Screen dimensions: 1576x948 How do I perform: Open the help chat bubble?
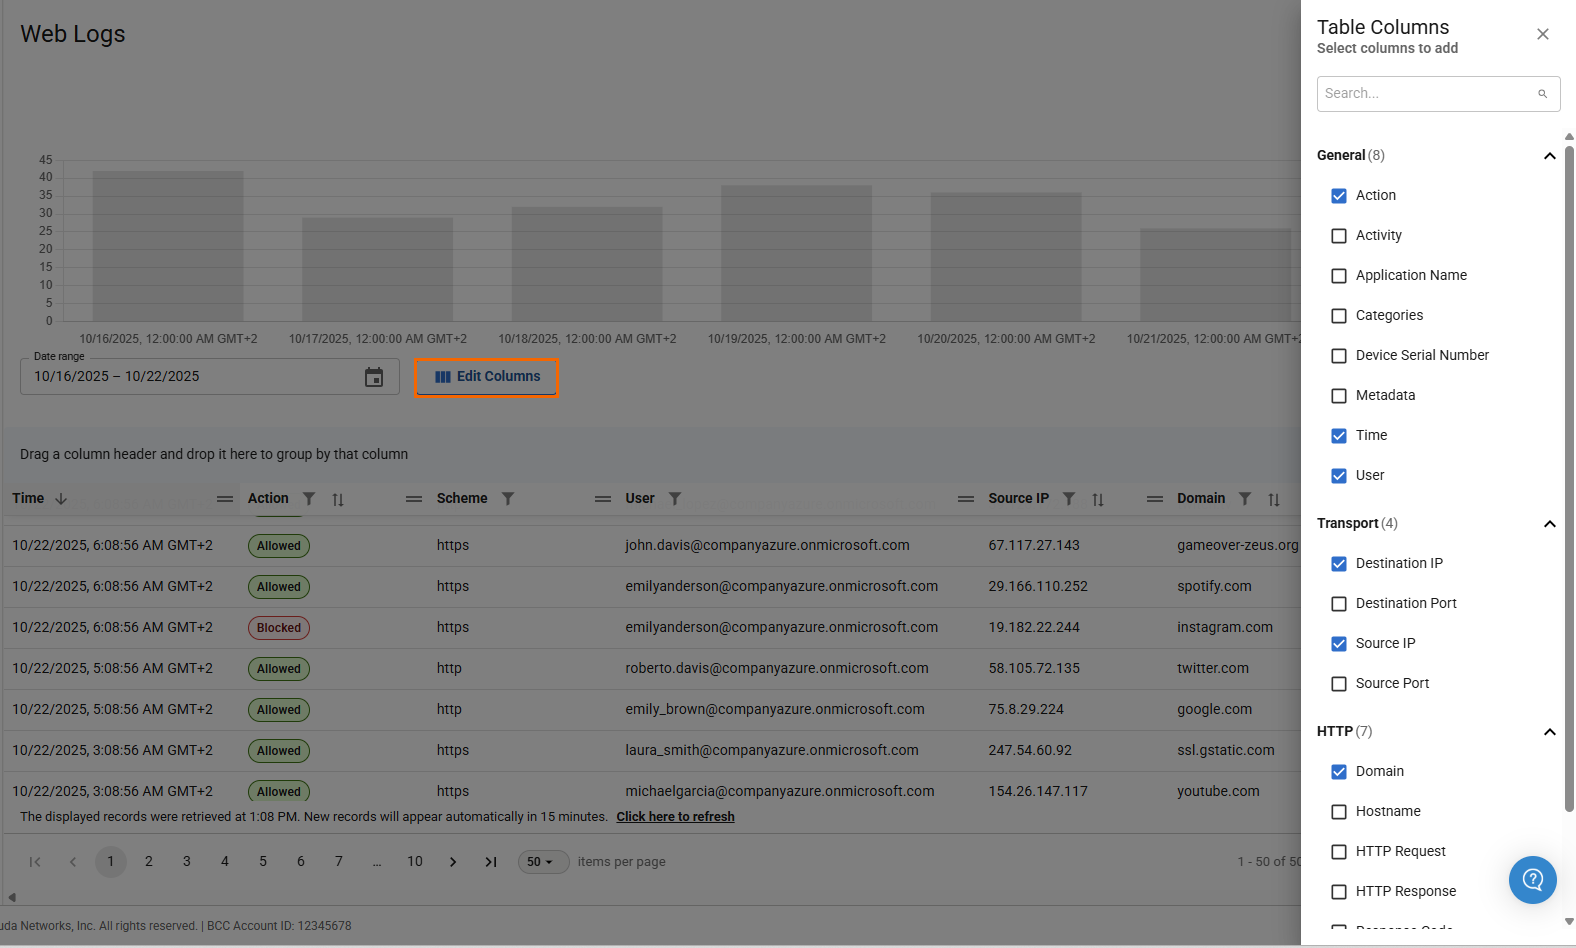point(1532,880)
